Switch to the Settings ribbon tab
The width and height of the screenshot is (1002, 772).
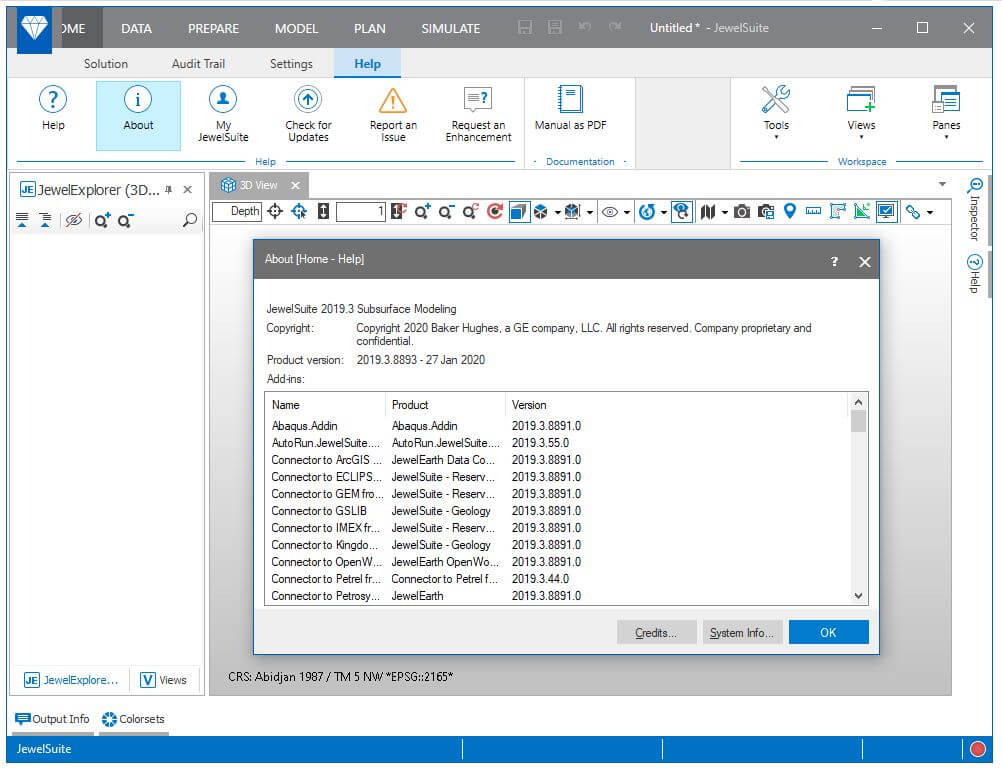pyautogui.click(x=291, y=64)
